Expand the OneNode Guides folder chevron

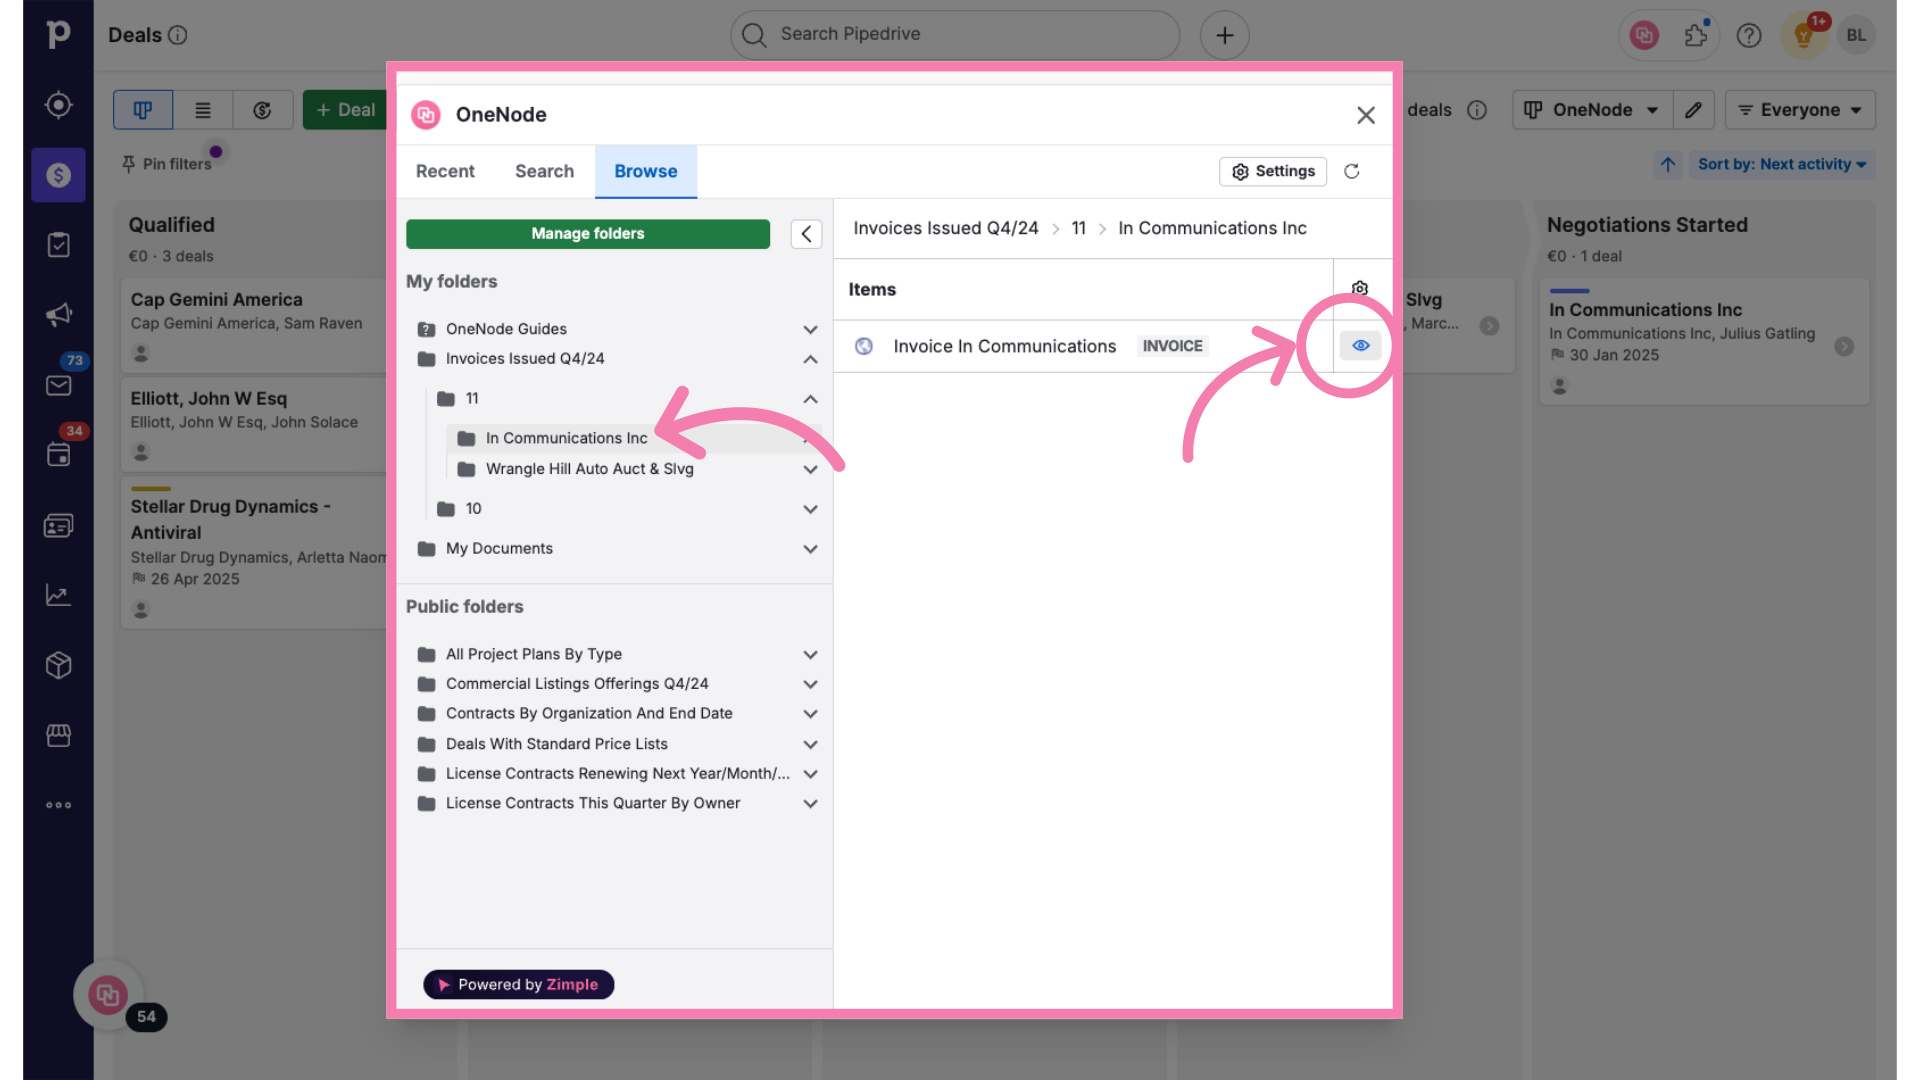coord(810,329)
